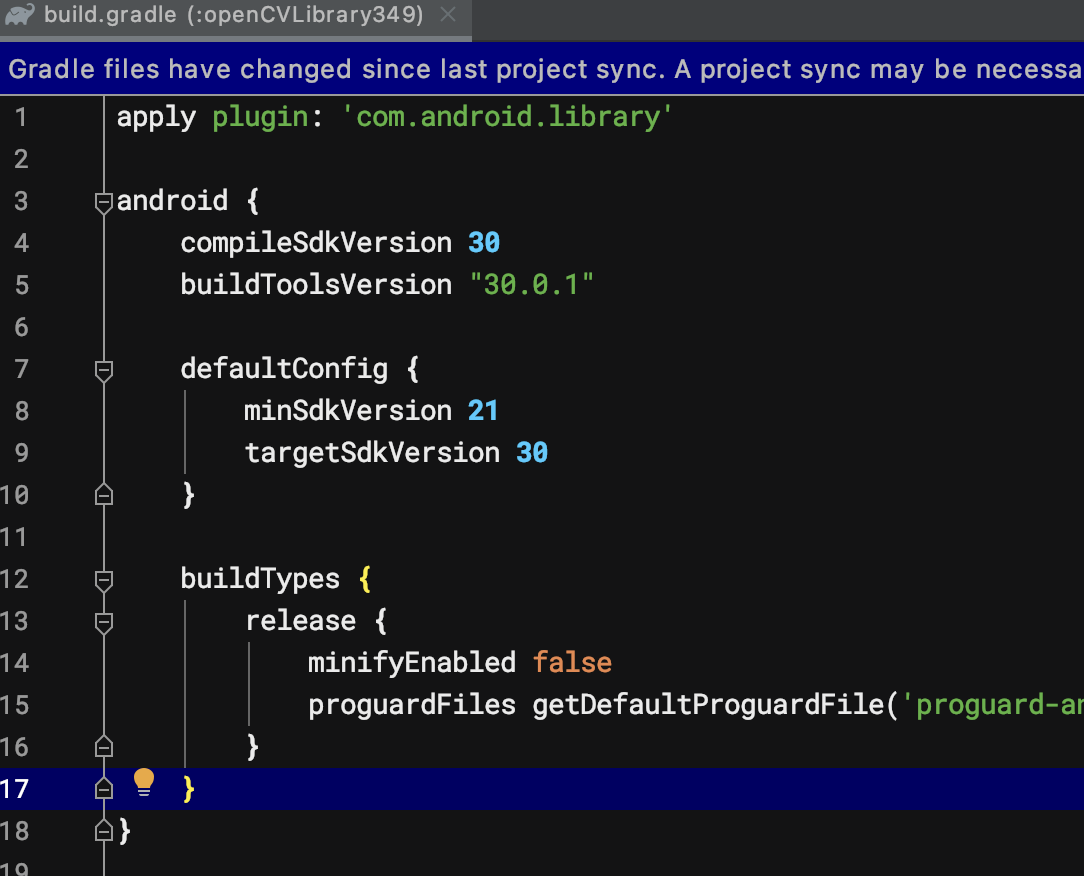Fold the android closing marker at line 18

pos(104,830)
